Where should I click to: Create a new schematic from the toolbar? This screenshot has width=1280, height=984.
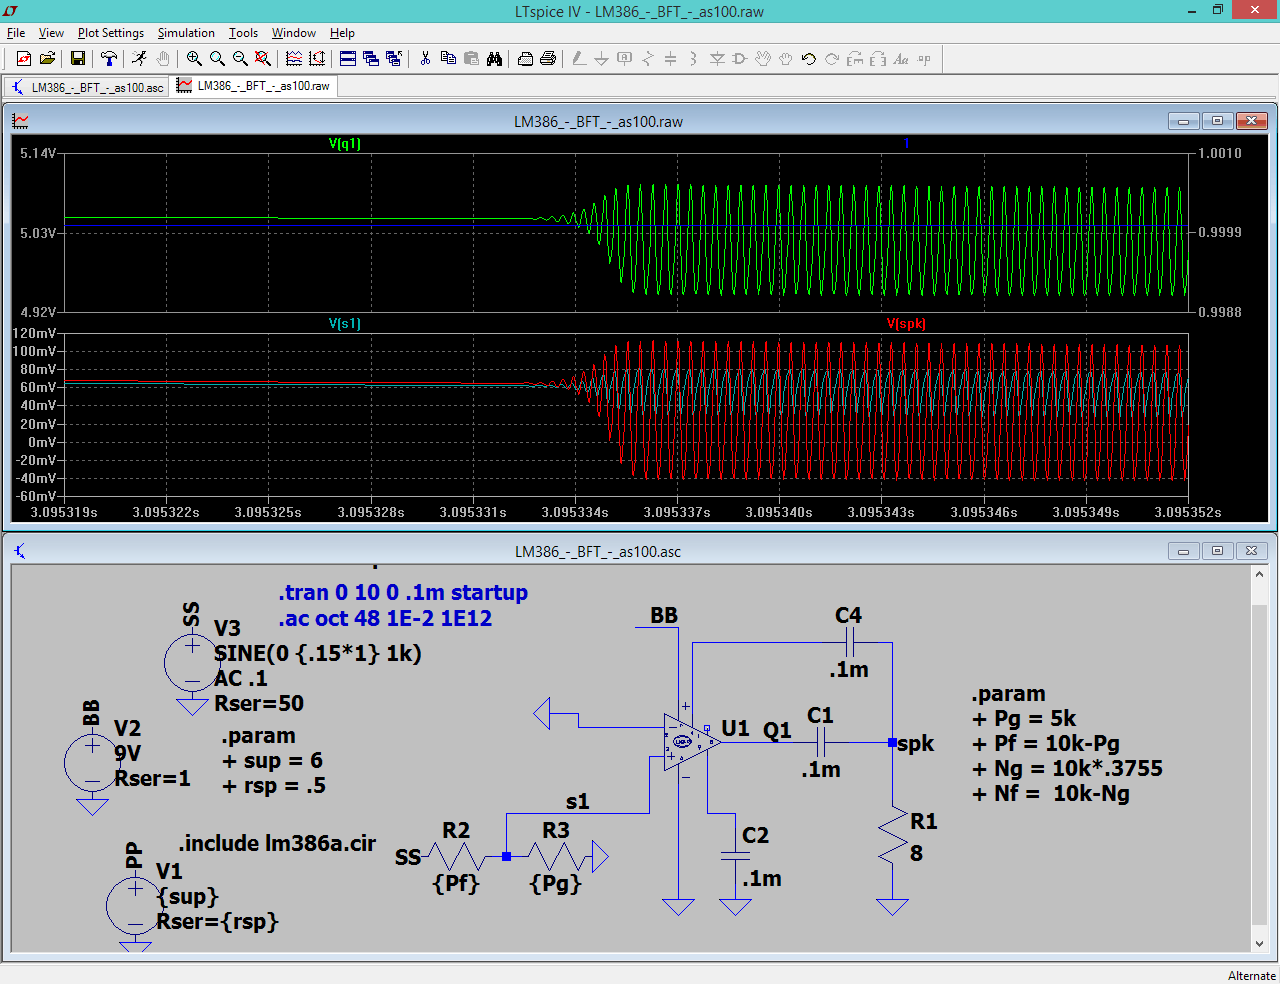24,59
